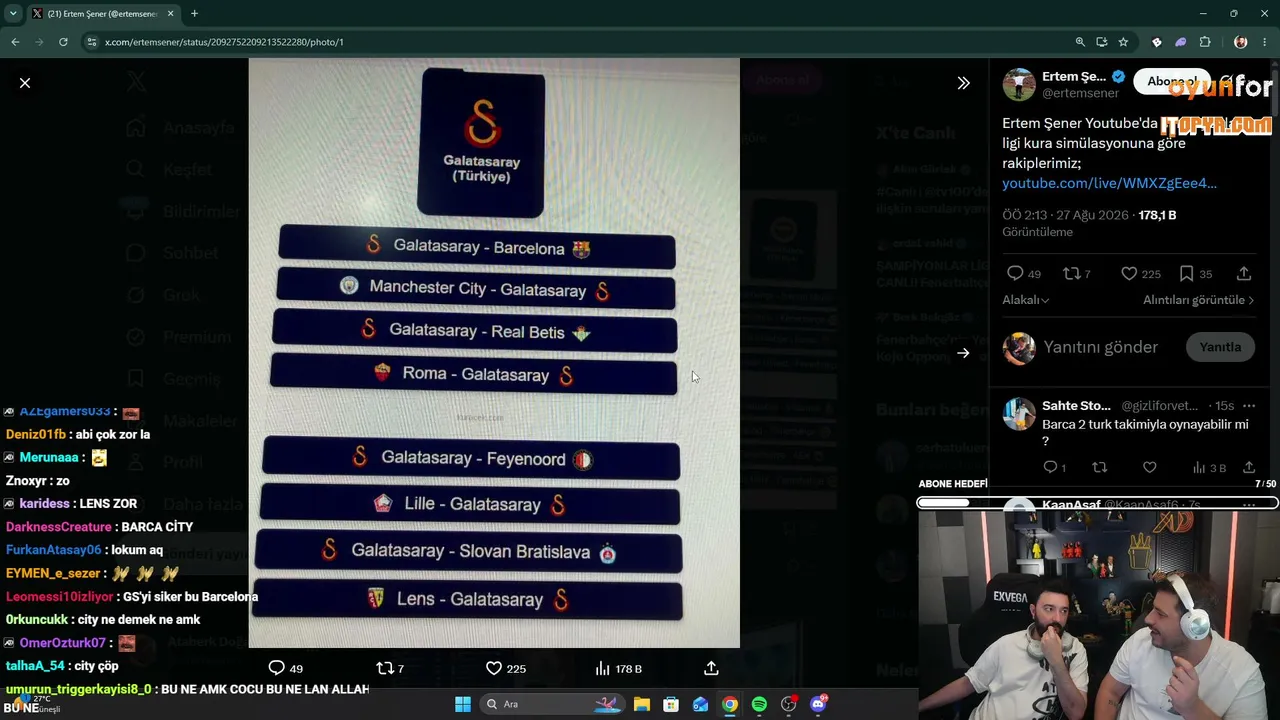
Task: Open Microsoft Store from the taskbar
Action: pyautogui.click(x=671, y=704)
